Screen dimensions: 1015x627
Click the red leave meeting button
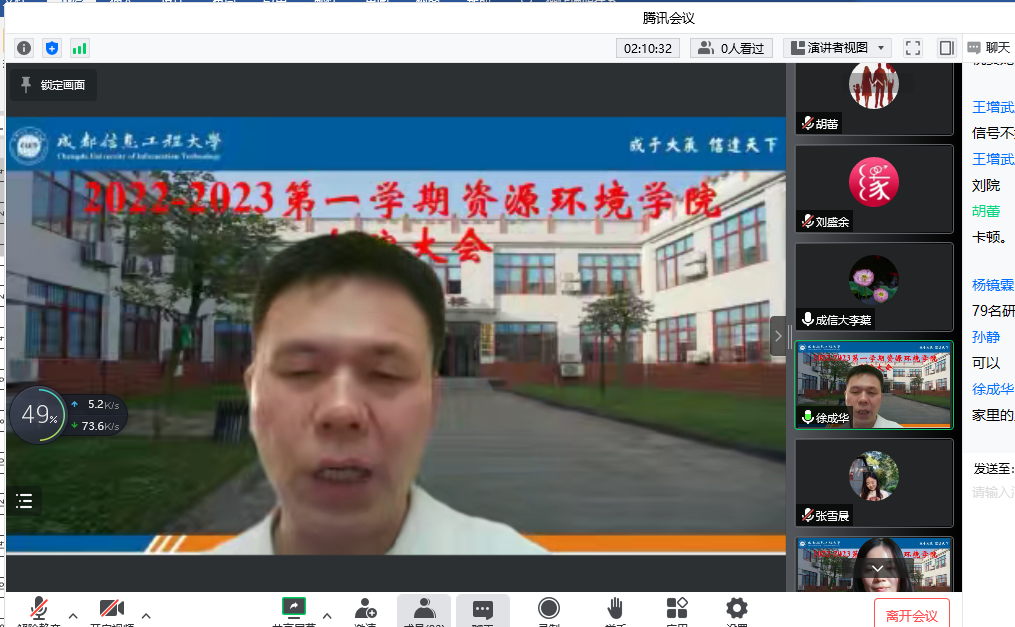coord(911,614)
